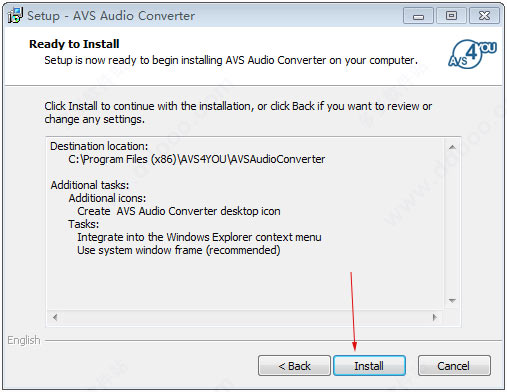Close the setup window
The height and width of the screenshot is (392, 507).
[x=484, y=16]
